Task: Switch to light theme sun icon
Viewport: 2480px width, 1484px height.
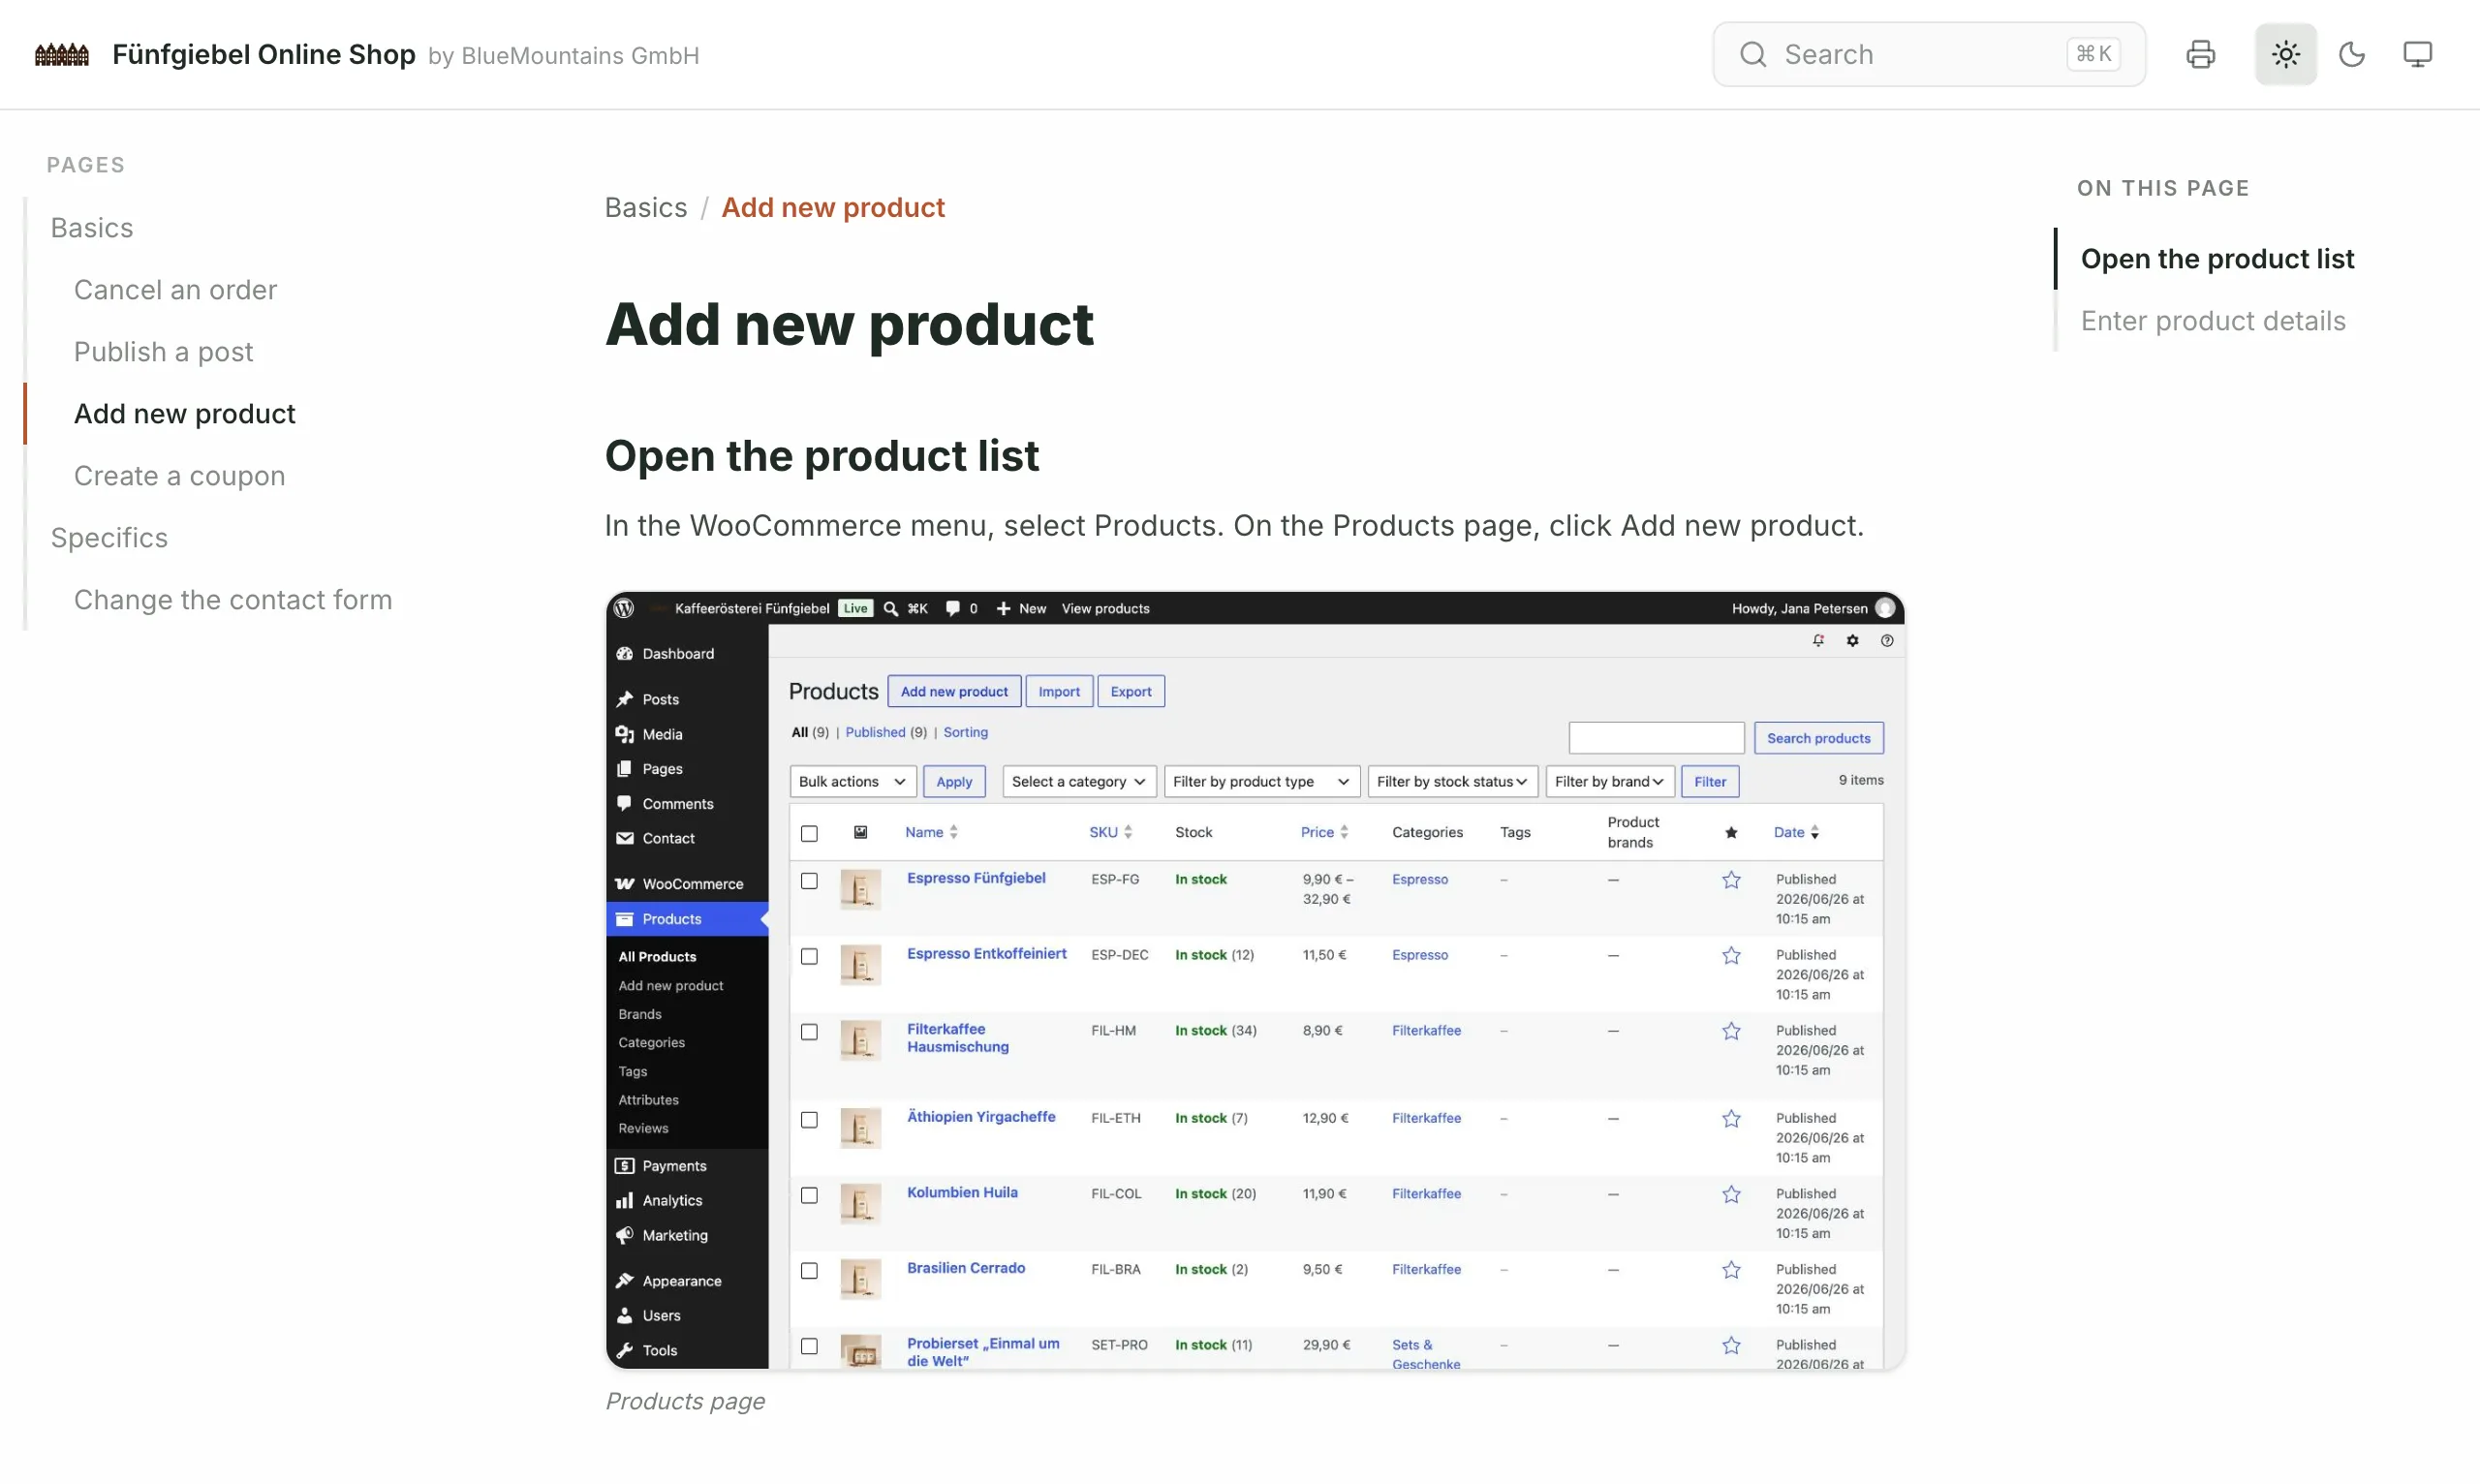Action: (2285, 54)
